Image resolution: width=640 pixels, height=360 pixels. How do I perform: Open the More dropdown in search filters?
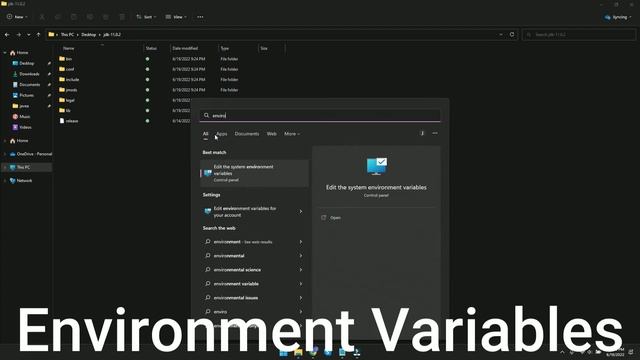(x=292, y=134)
